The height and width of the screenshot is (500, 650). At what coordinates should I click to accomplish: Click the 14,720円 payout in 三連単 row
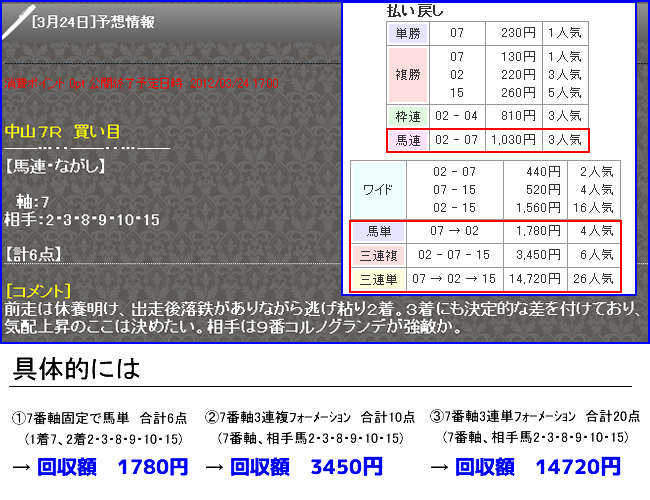pos(535,279)
